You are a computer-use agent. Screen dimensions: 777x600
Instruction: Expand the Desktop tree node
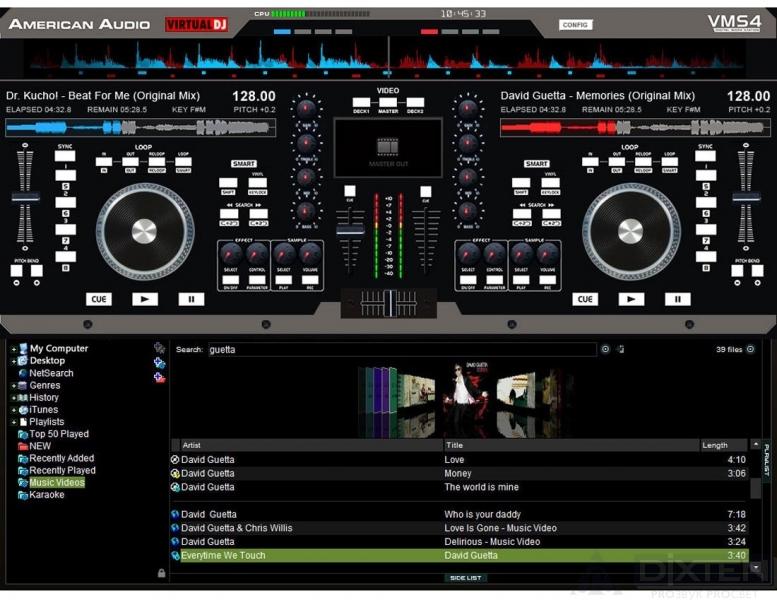(x=14, y=361)
